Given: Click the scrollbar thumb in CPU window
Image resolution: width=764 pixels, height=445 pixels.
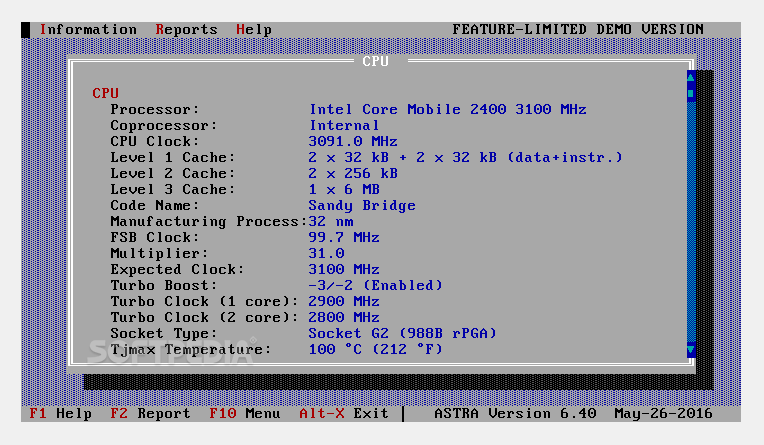Looking at the screenshot, I should click(690, 93).
